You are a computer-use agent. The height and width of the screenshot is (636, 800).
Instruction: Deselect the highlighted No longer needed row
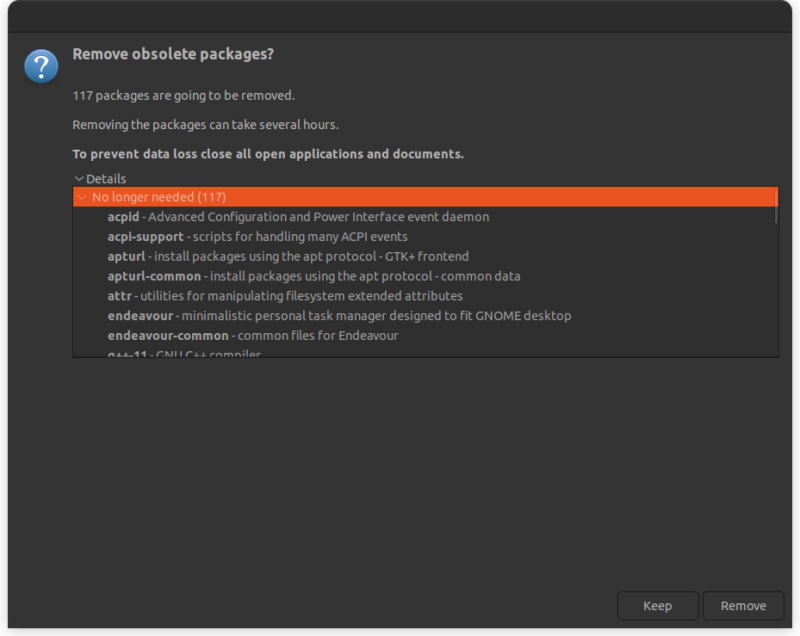point(300,197)
